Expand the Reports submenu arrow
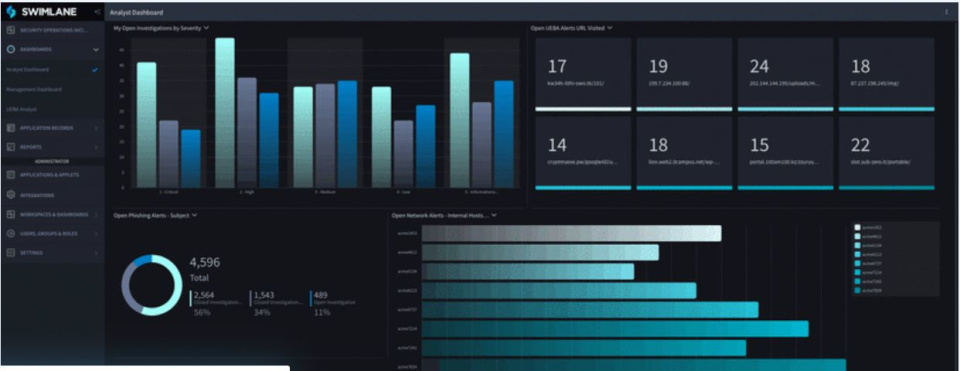Viewport: 960px width, 371px height. (x=96, y=147)
